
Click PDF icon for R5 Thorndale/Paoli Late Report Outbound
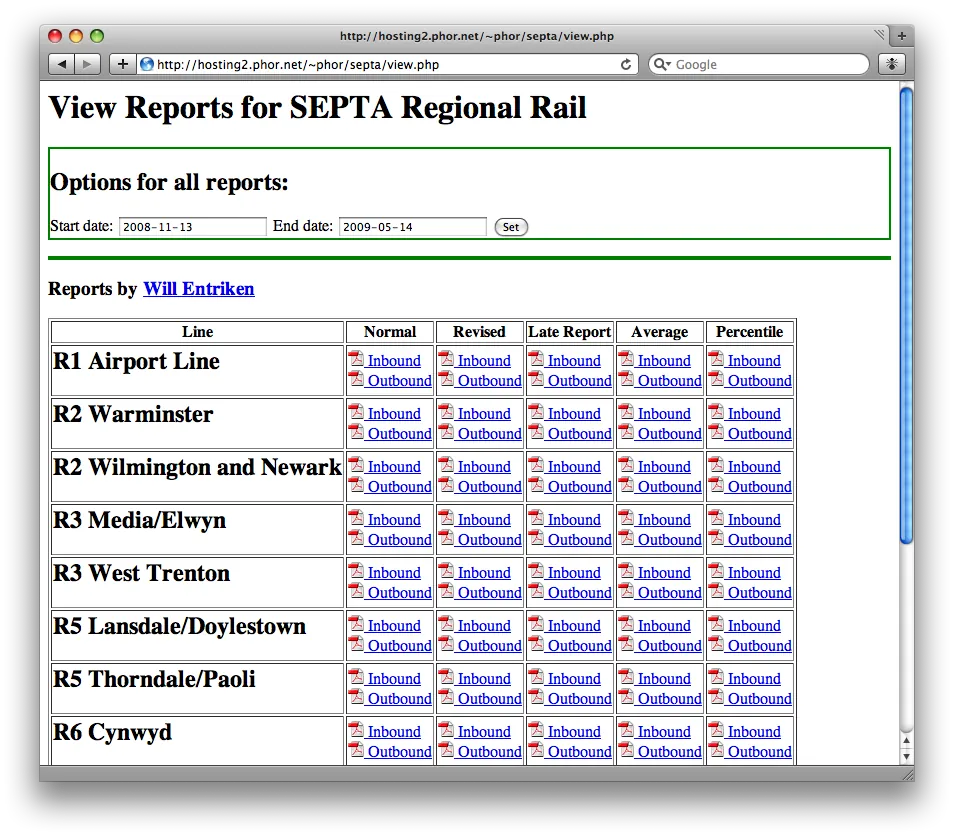[536, 697]
